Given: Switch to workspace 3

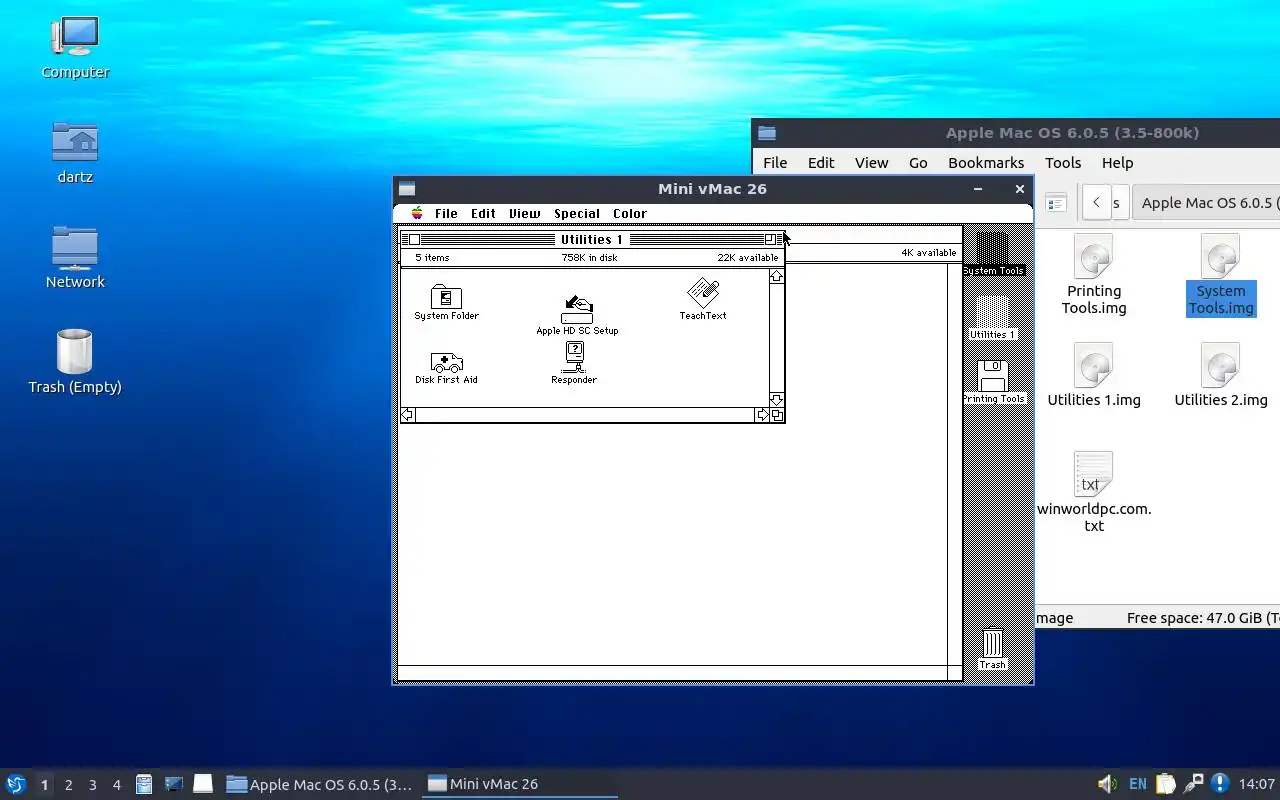Looking at the screenshot, I should click(92, 785).
